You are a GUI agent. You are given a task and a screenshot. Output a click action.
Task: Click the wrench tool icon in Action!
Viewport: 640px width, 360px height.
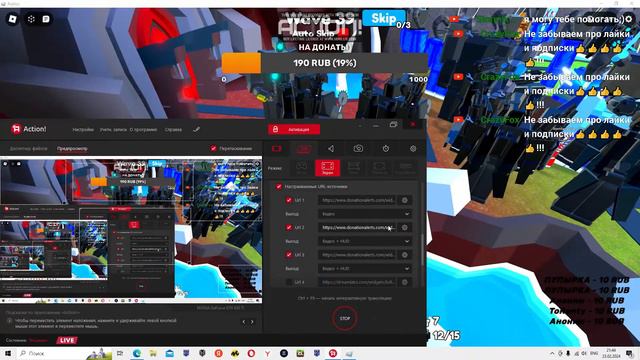coord(196,129)
